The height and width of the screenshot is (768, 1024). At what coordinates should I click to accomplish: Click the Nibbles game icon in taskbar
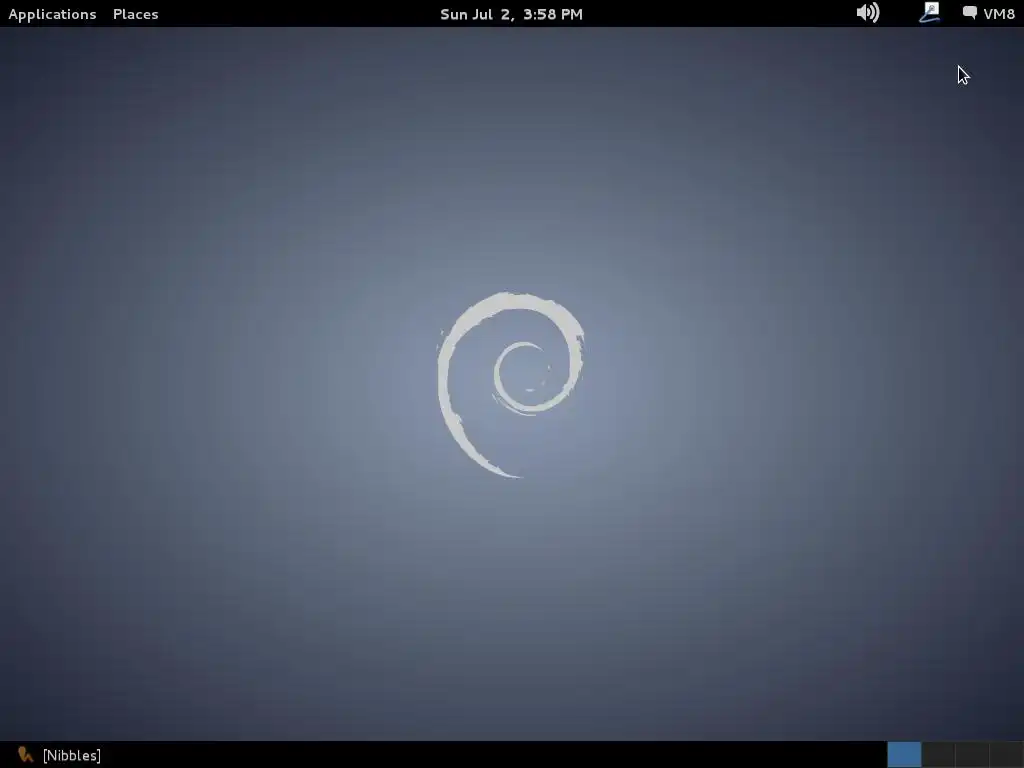coord(25,755)
